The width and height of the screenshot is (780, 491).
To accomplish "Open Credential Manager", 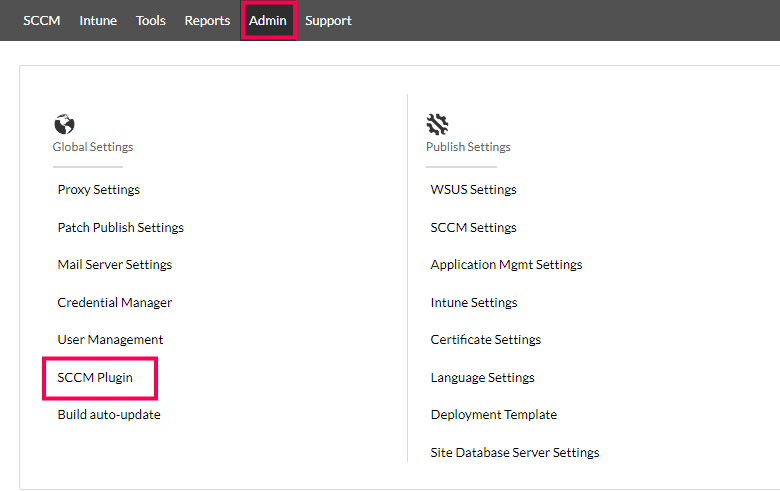I will [x=114, y=302].
